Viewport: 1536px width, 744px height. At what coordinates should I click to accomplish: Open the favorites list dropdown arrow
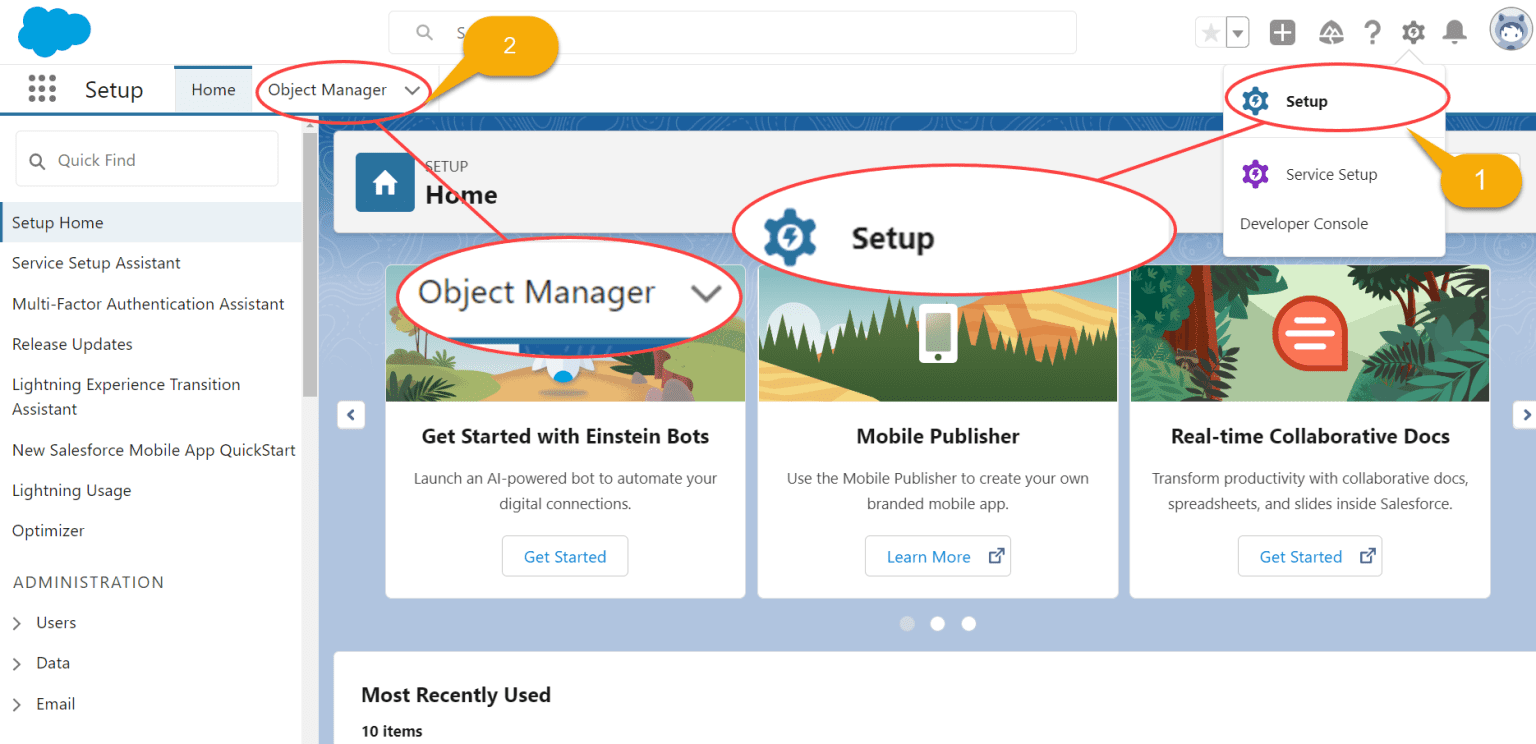coord(1238,33)
